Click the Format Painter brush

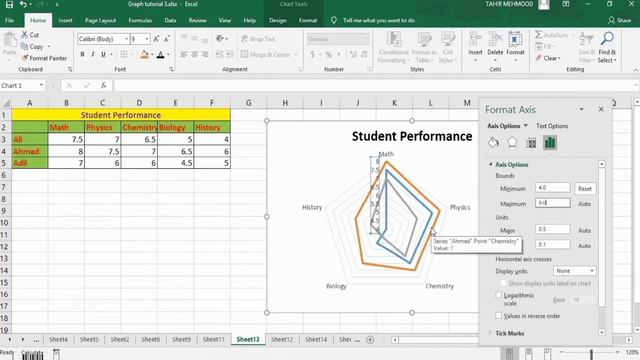coord(25,58)
